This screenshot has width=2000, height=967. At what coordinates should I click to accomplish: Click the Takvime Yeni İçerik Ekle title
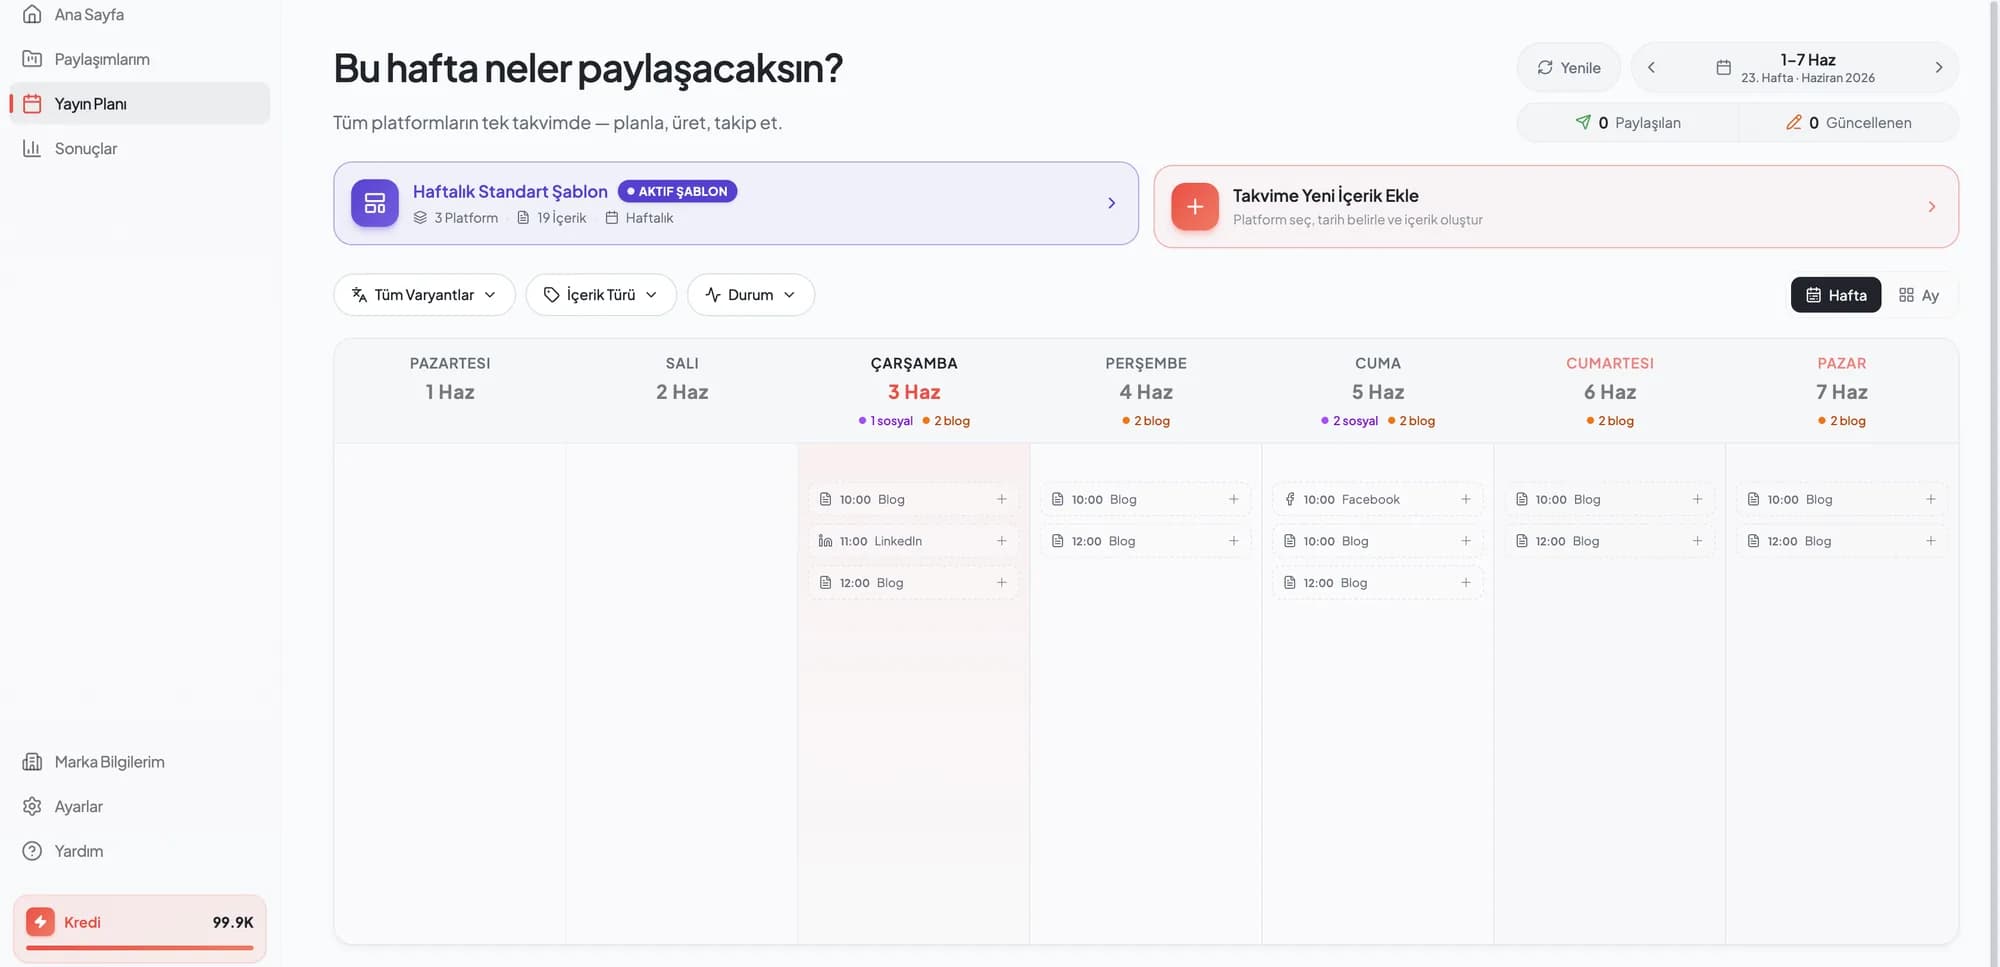(1325, 196)
